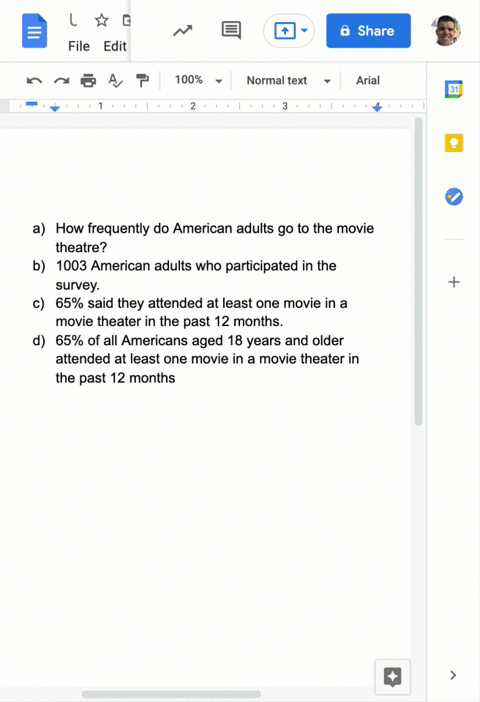
Task: Select the Paint format tool
Action: pyautogui.click(x=142, y=81)
